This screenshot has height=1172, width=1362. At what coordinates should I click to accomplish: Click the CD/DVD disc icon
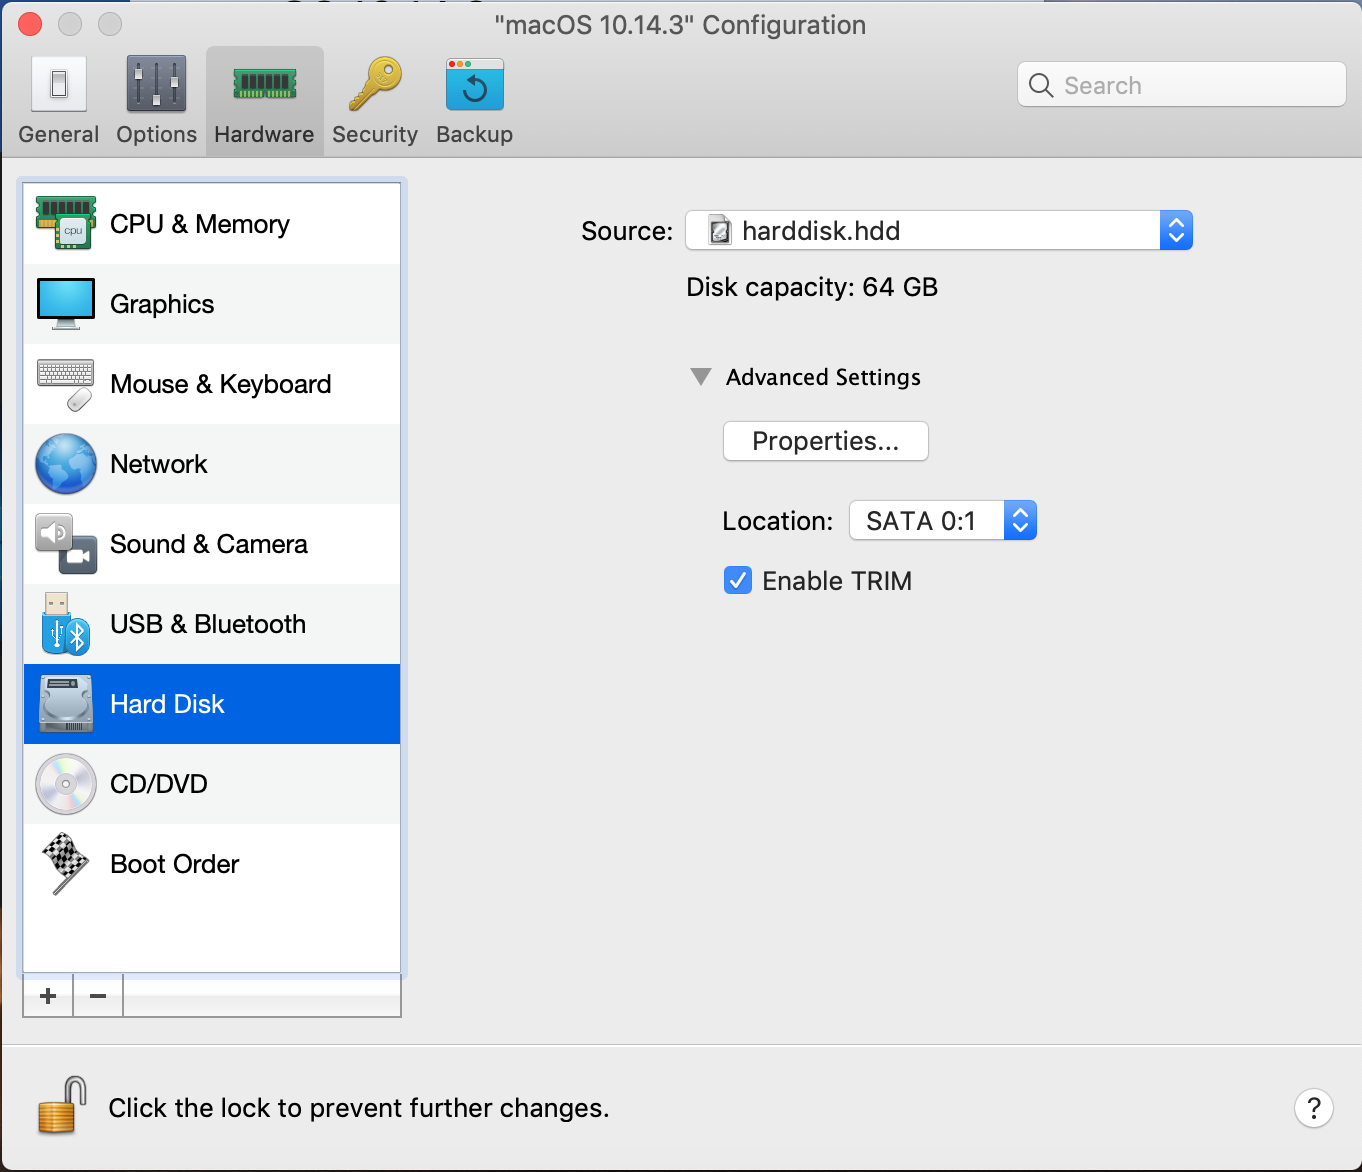tap(66, 784)
